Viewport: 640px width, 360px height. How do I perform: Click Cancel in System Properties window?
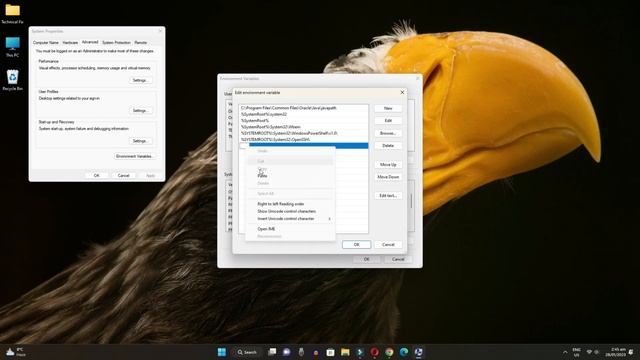[x=123, y=176]
